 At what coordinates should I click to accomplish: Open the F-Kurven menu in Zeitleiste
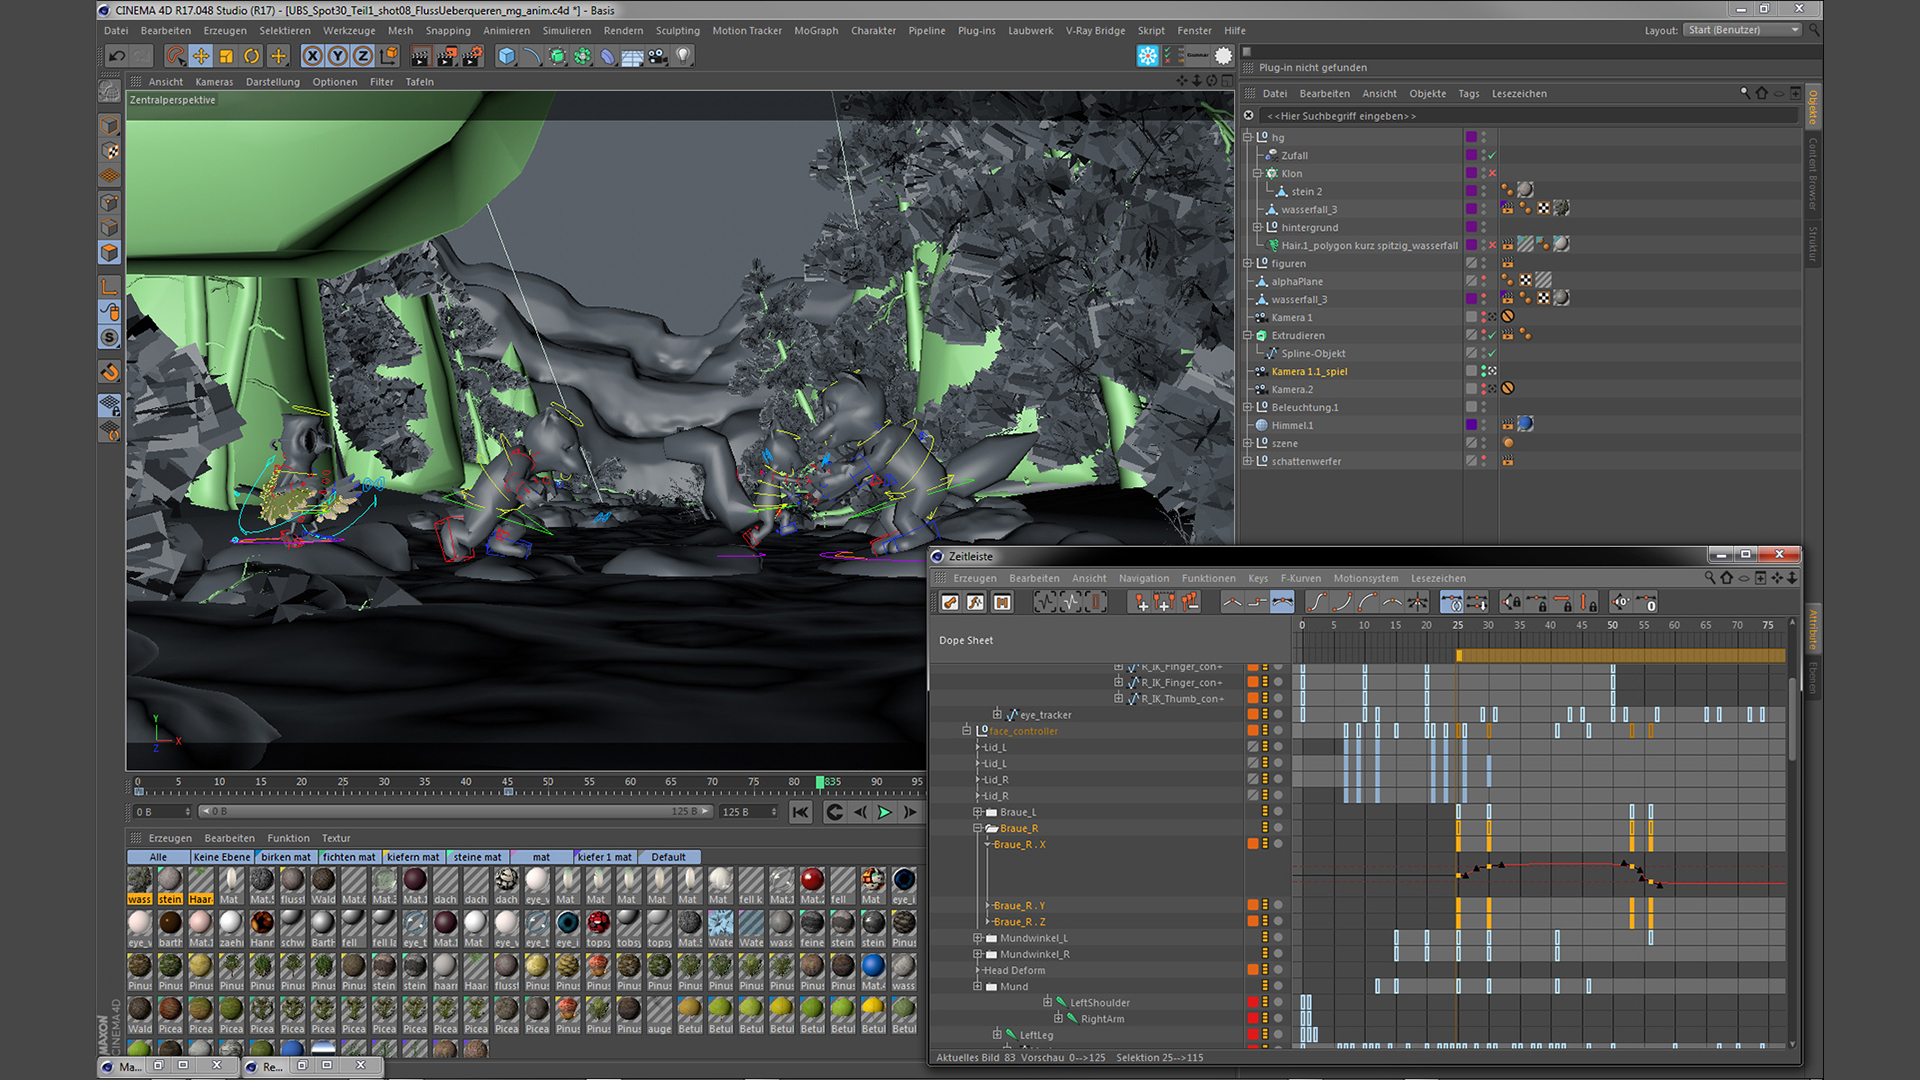[1300, 578]
